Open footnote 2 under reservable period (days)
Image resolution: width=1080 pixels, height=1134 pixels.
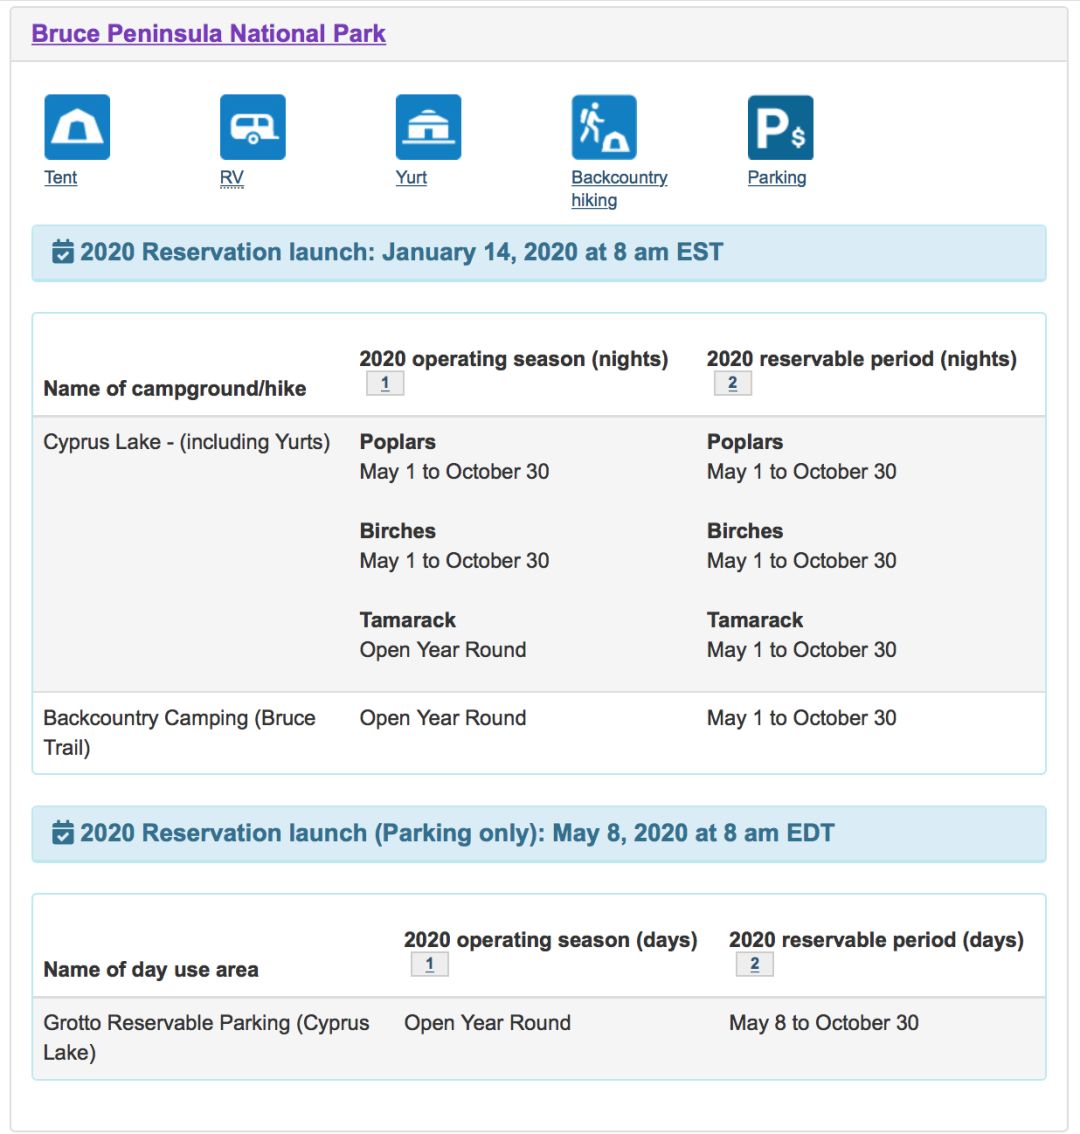click(x=754, y=964)
